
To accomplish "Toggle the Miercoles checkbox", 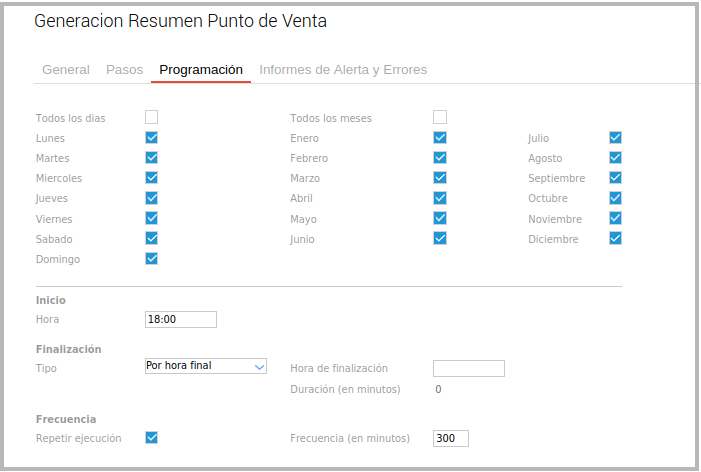I will point(152,178).
